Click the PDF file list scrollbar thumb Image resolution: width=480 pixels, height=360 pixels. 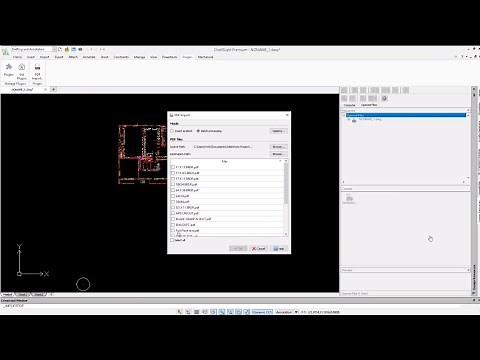pyautogui.click(x=286, y=184)
